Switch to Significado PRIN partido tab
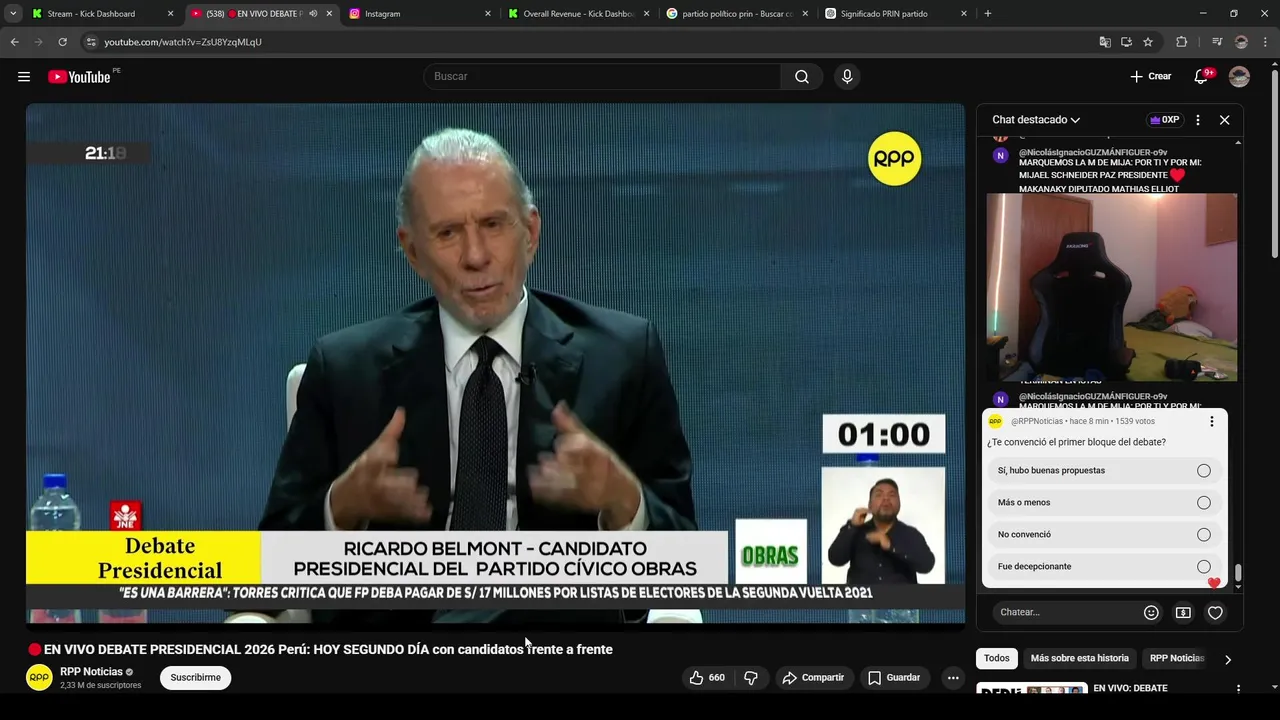 pos(895,14)
